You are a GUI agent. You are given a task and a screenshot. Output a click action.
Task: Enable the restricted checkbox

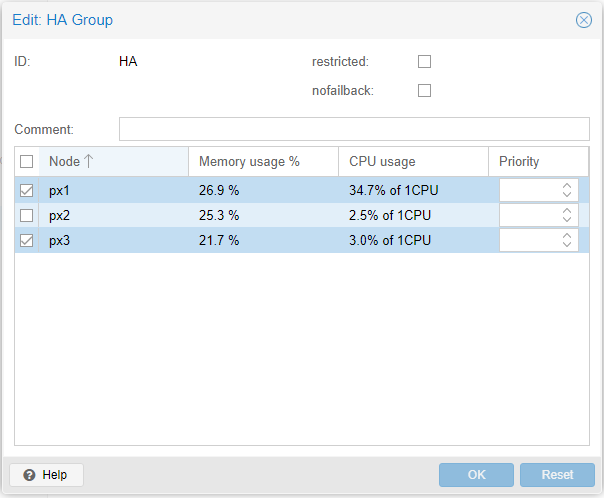coord(424,62)
